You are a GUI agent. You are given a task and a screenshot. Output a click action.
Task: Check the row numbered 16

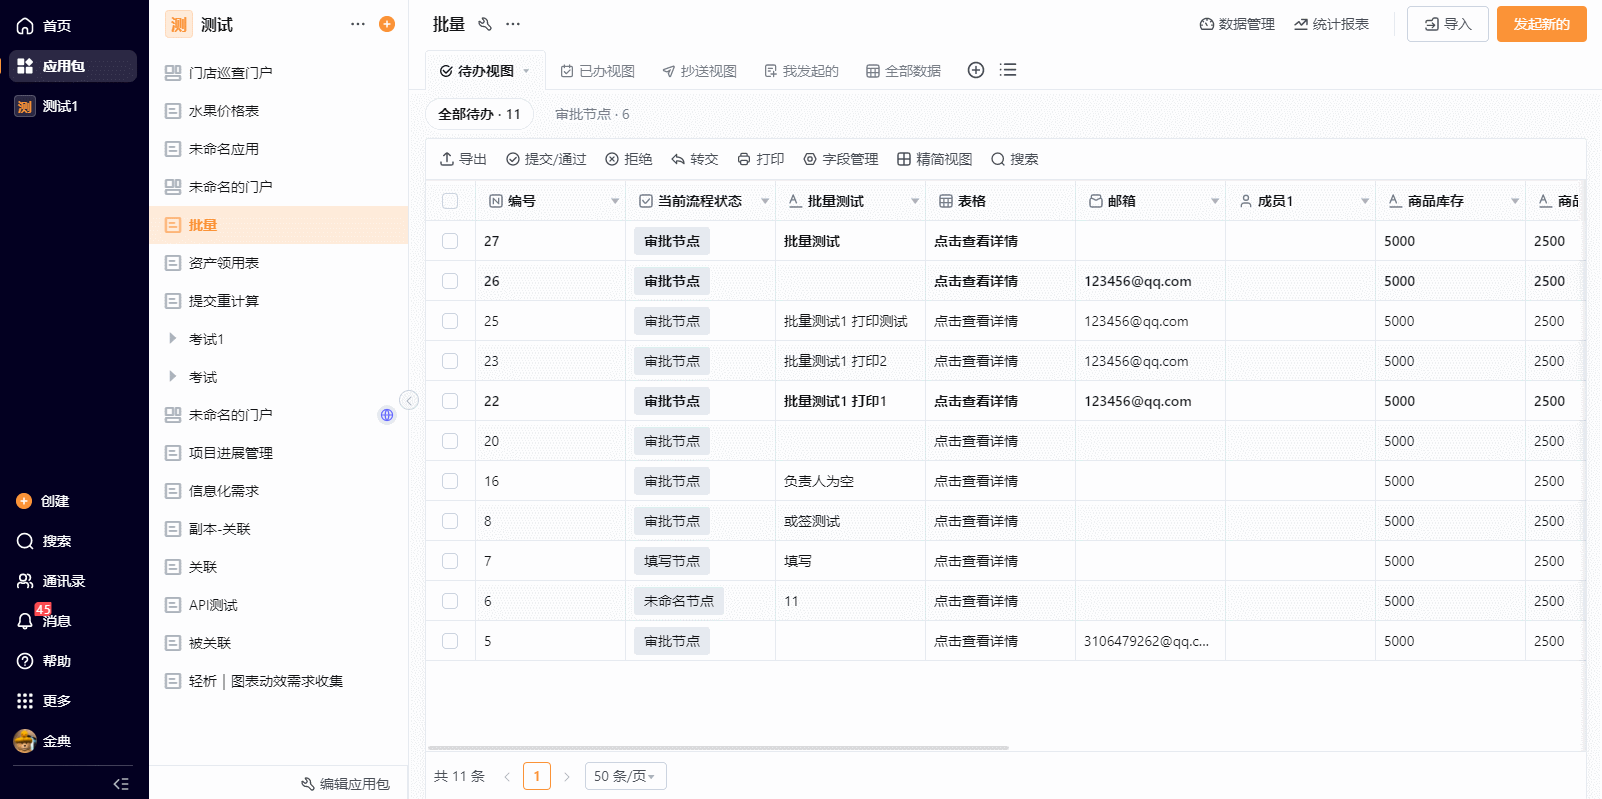(x=450, y=481)
